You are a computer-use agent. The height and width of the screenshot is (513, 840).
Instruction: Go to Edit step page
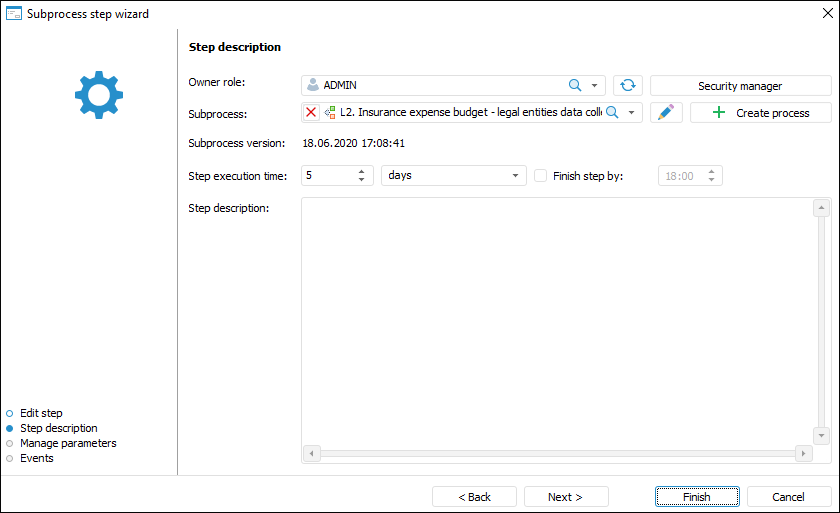click(41, 413)
